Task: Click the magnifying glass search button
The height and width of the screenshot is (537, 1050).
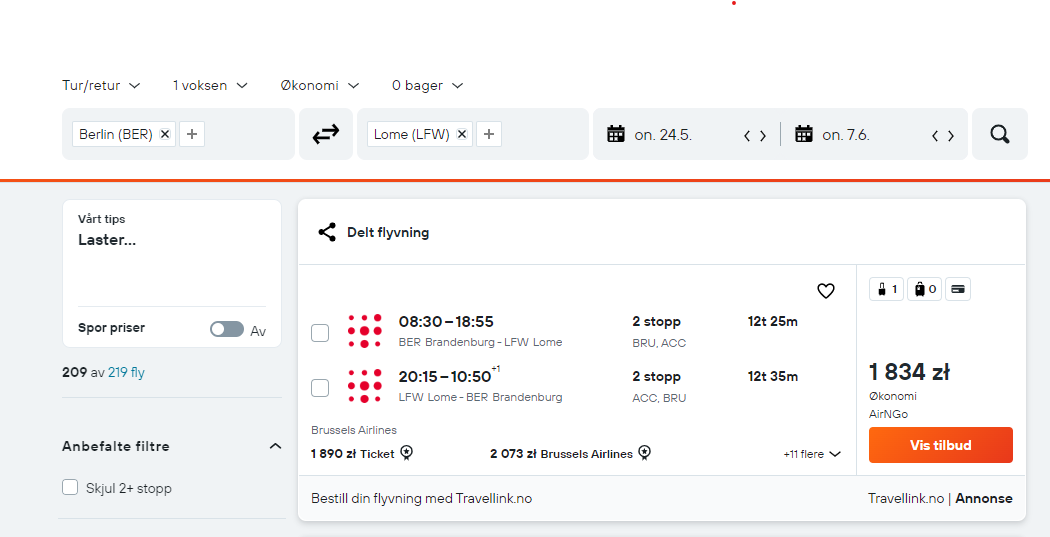Action: tap(1000, 135)
